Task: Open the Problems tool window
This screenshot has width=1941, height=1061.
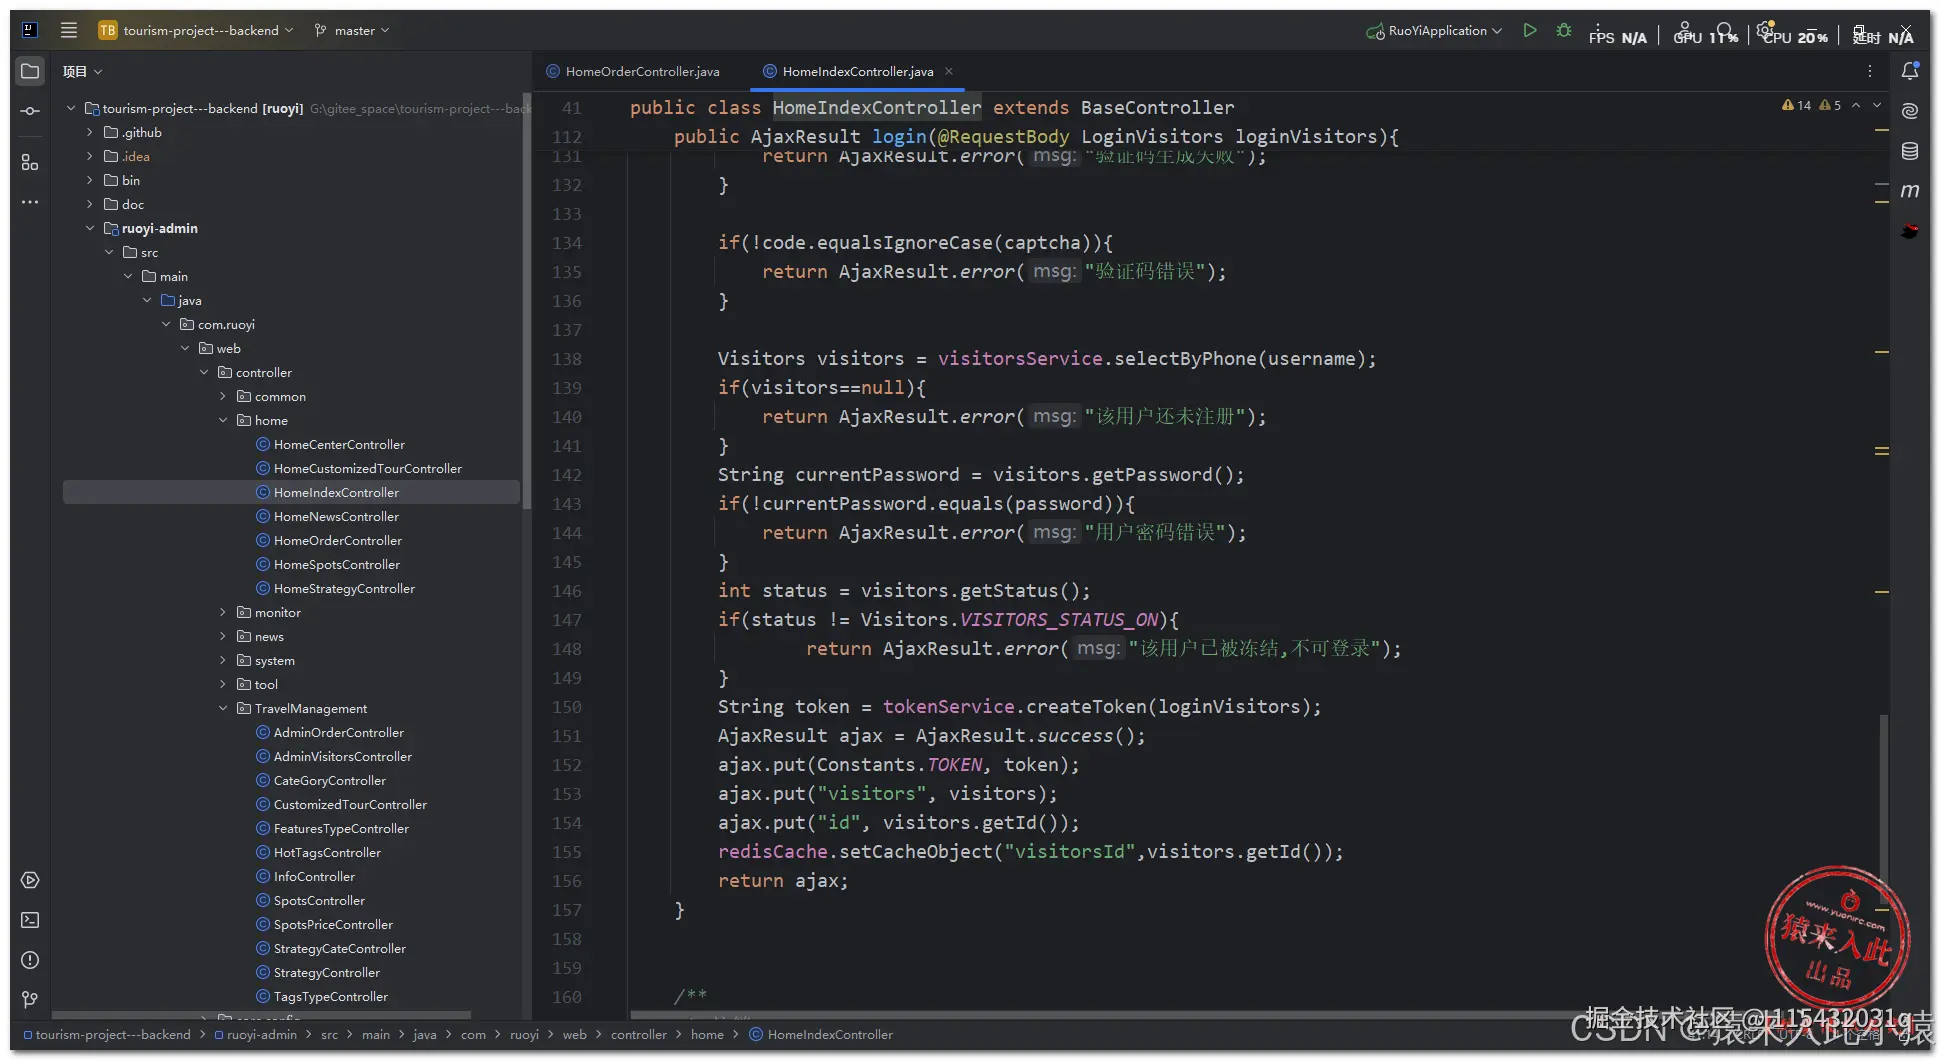Action: (x=30, y=960)
